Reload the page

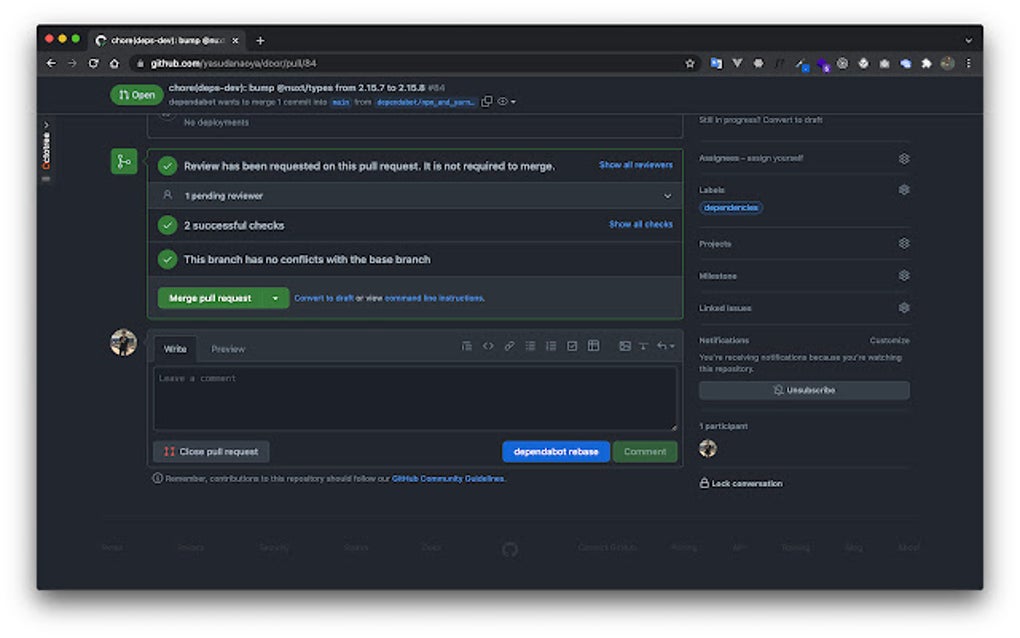[x=94, y=63]
